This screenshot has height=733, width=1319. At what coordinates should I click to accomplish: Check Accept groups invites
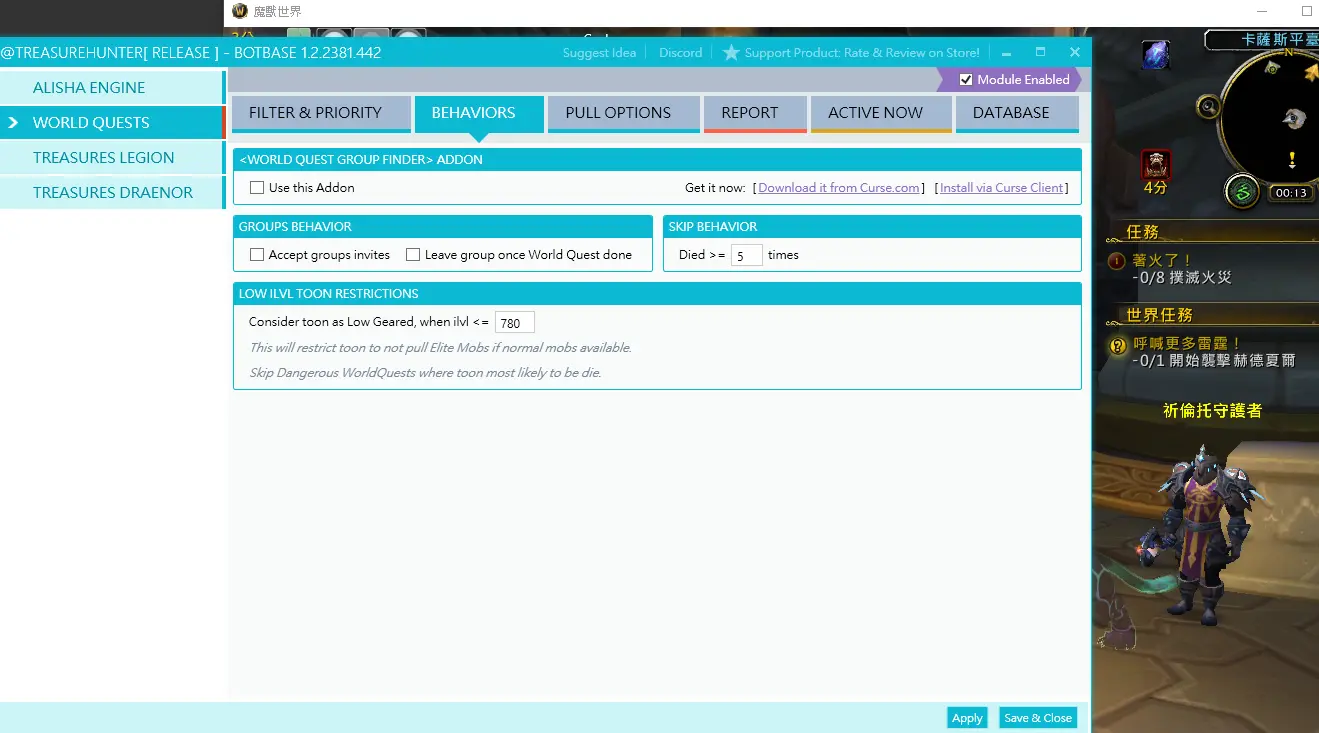click(257, 255)
